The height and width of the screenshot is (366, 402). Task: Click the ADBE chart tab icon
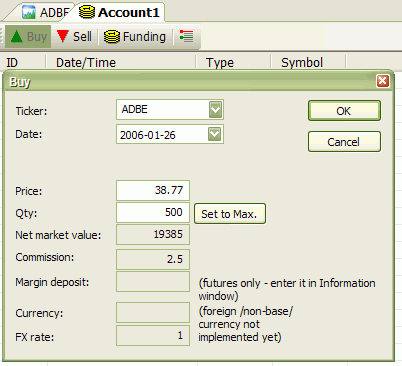[x=29, y=13]
